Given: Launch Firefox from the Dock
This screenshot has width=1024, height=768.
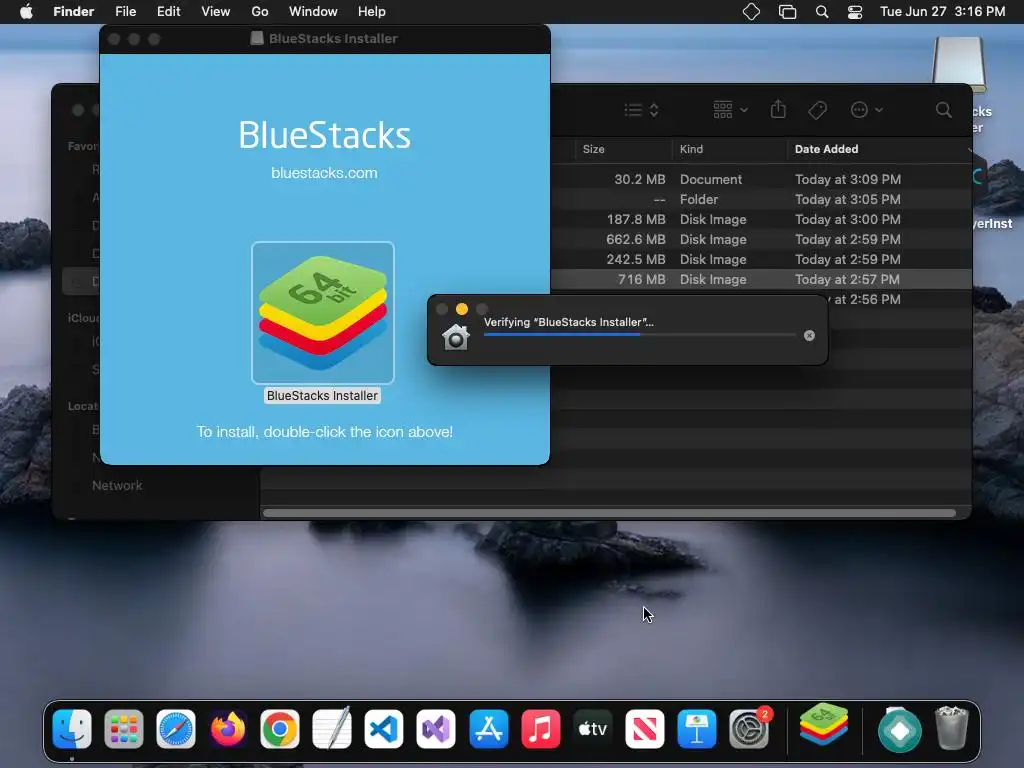Looking at the screenshot, I should [228, 729].
